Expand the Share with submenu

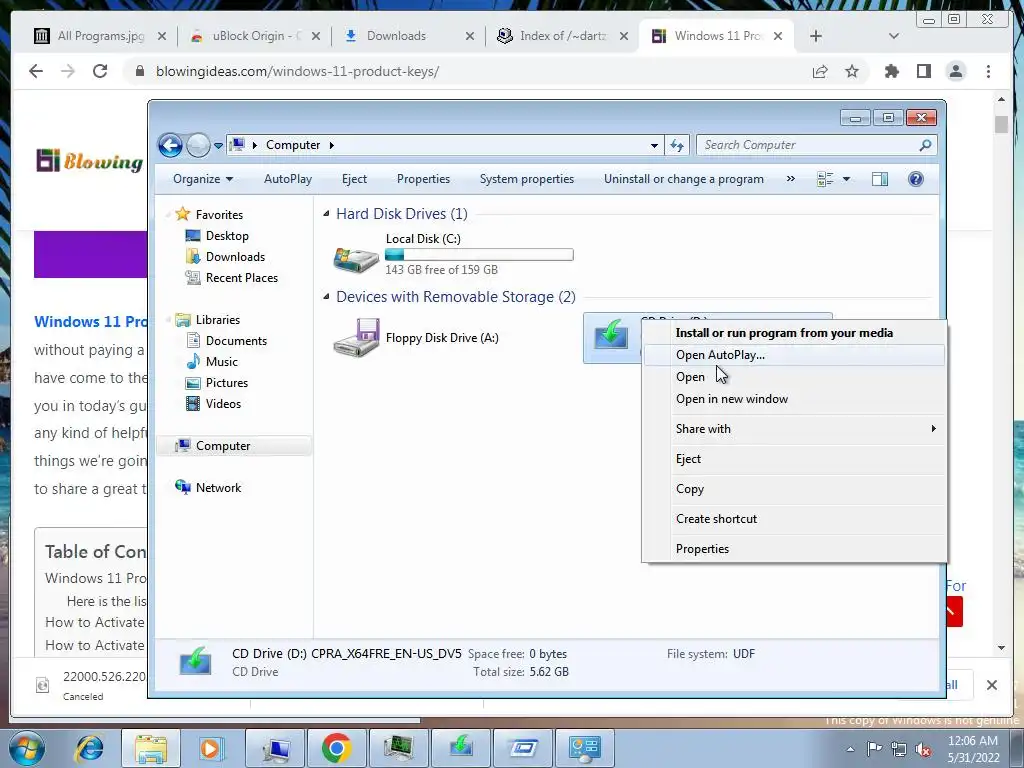[794, 429]
